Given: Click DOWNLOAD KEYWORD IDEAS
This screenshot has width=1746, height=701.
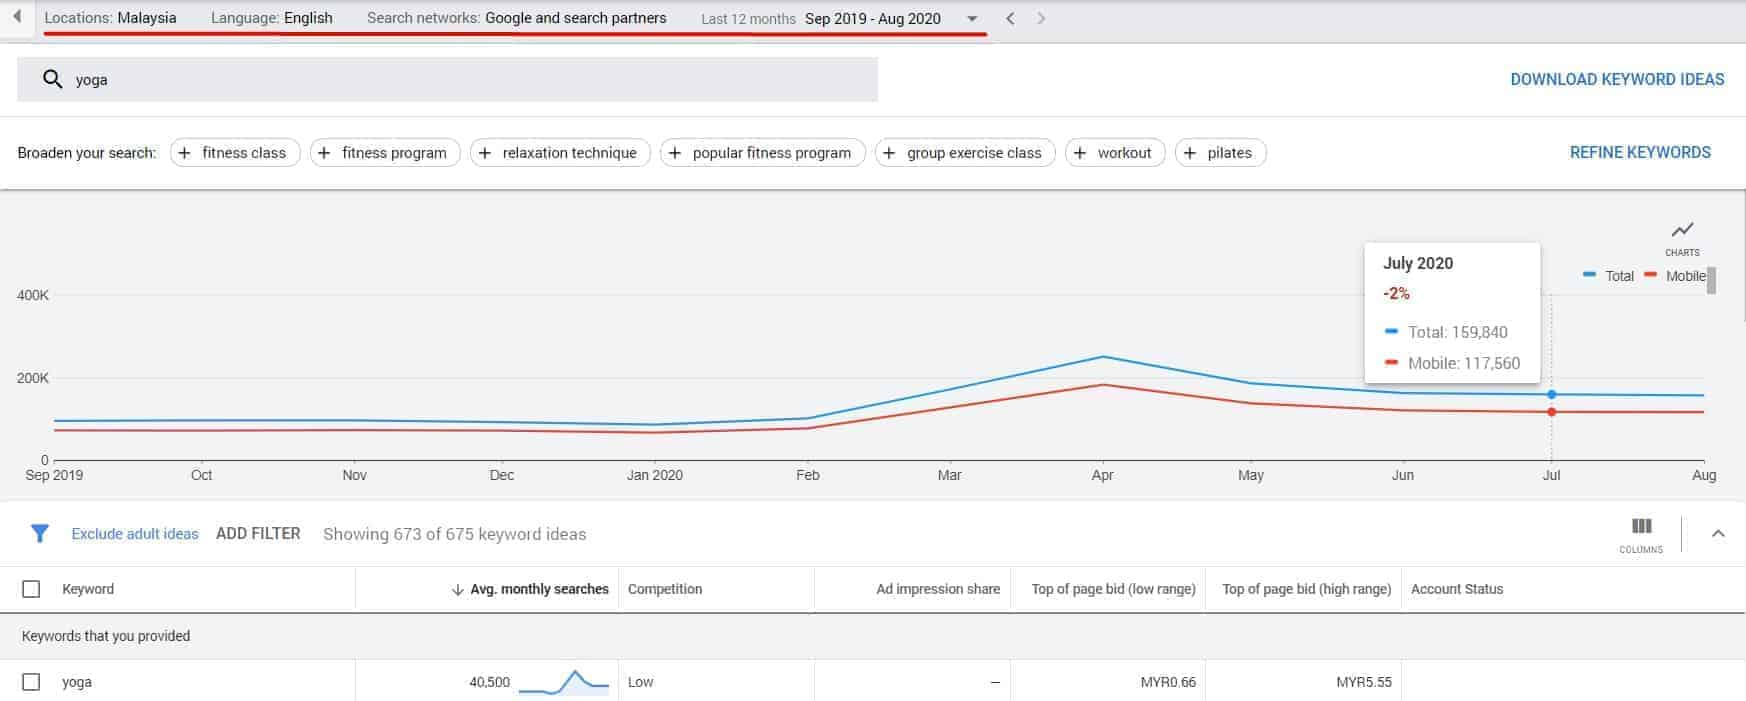Looking at the screenshot, I should pyautogui.click(x=1617, y=79).
